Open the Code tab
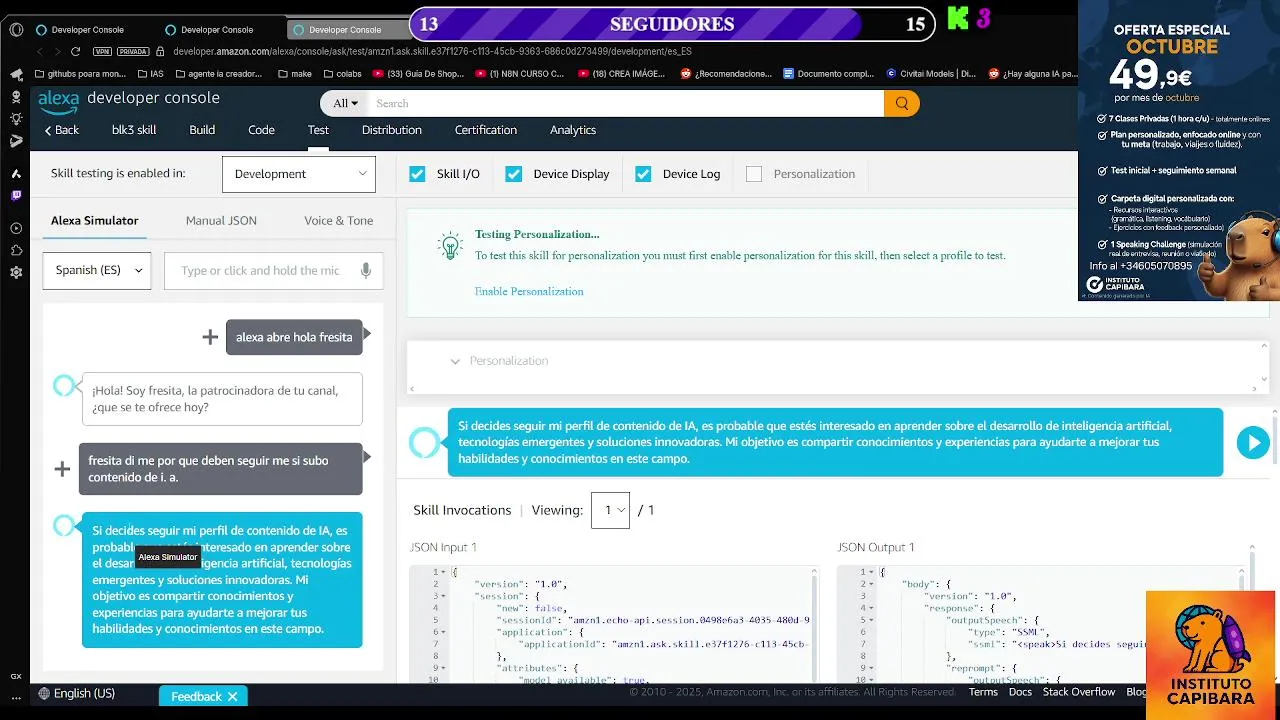1280x720 pixels. pos(261,130)
